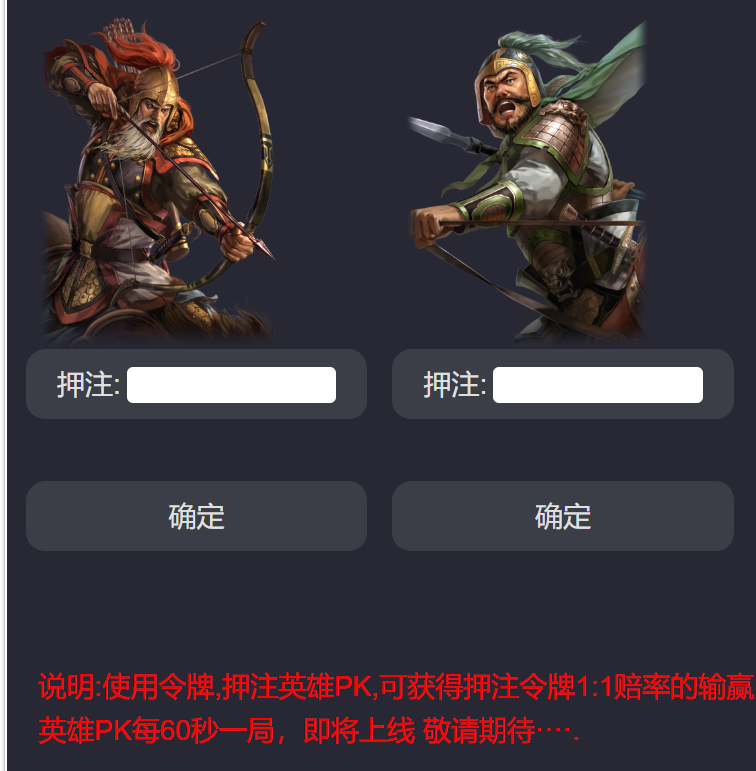Click the 英雄PK每60秒一局 notice text
This screenshot has height=771, width=756.
click(157, 731)
